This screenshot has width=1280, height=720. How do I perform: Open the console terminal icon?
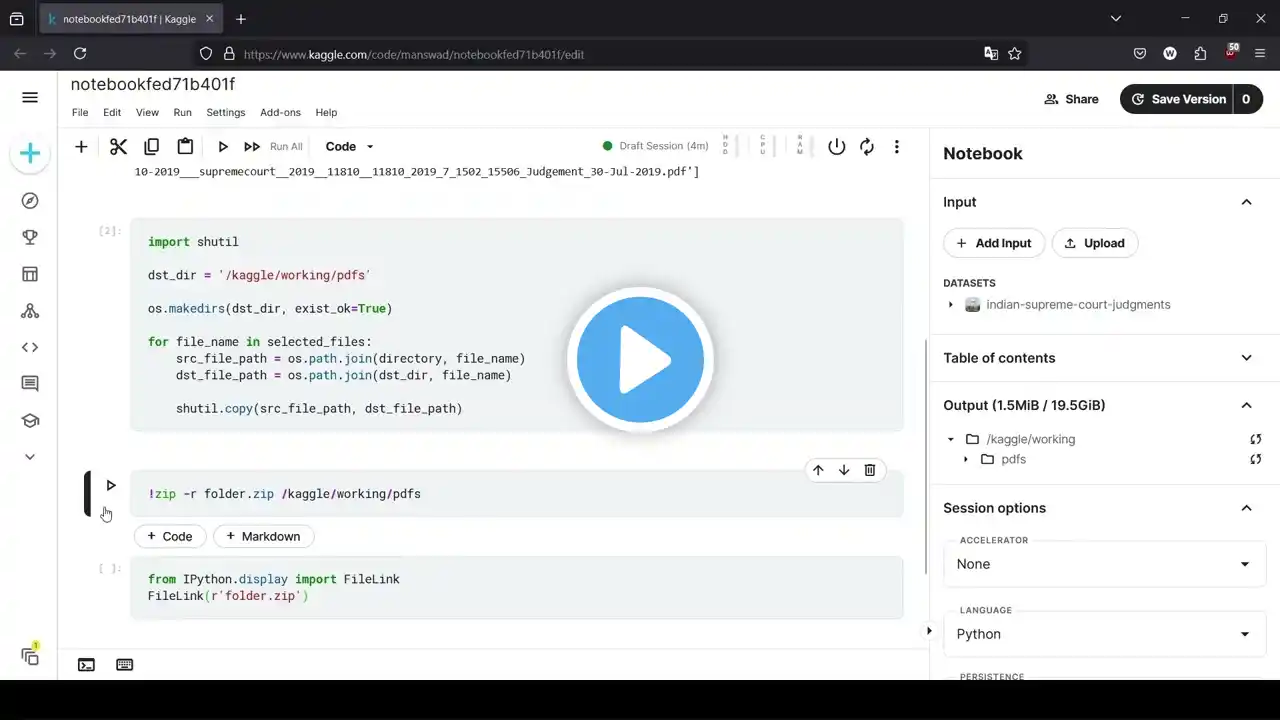pos(87,665)
